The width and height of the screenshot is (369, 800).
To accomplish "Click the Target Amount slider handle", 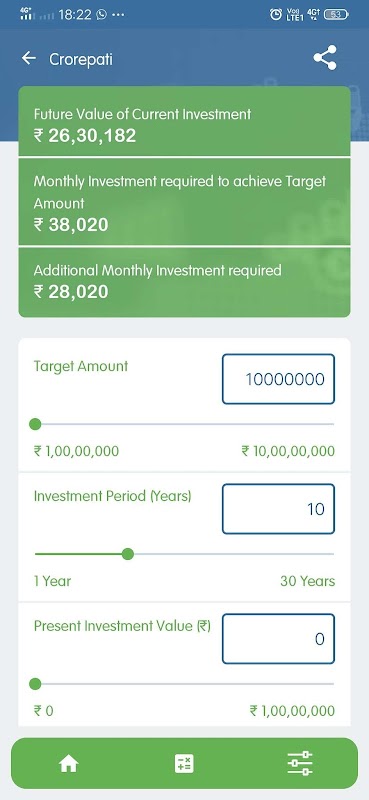I will pos(35,424).
